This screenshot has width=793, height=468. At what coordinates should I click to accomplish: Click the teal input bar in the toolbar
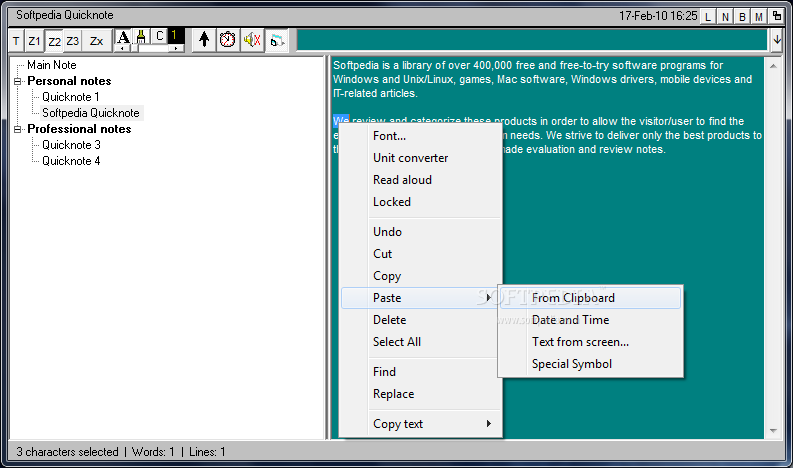(532, 40)
